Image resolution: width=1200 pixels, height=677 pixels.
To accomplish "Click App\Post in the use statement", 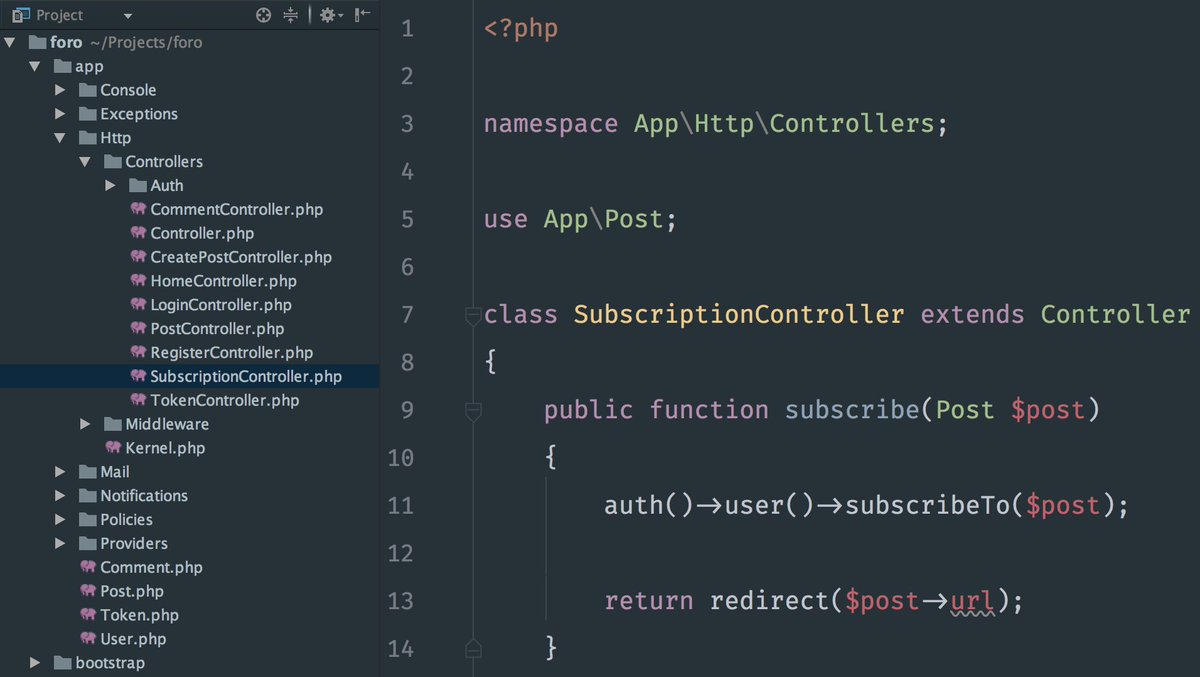I will pos(603,220).
